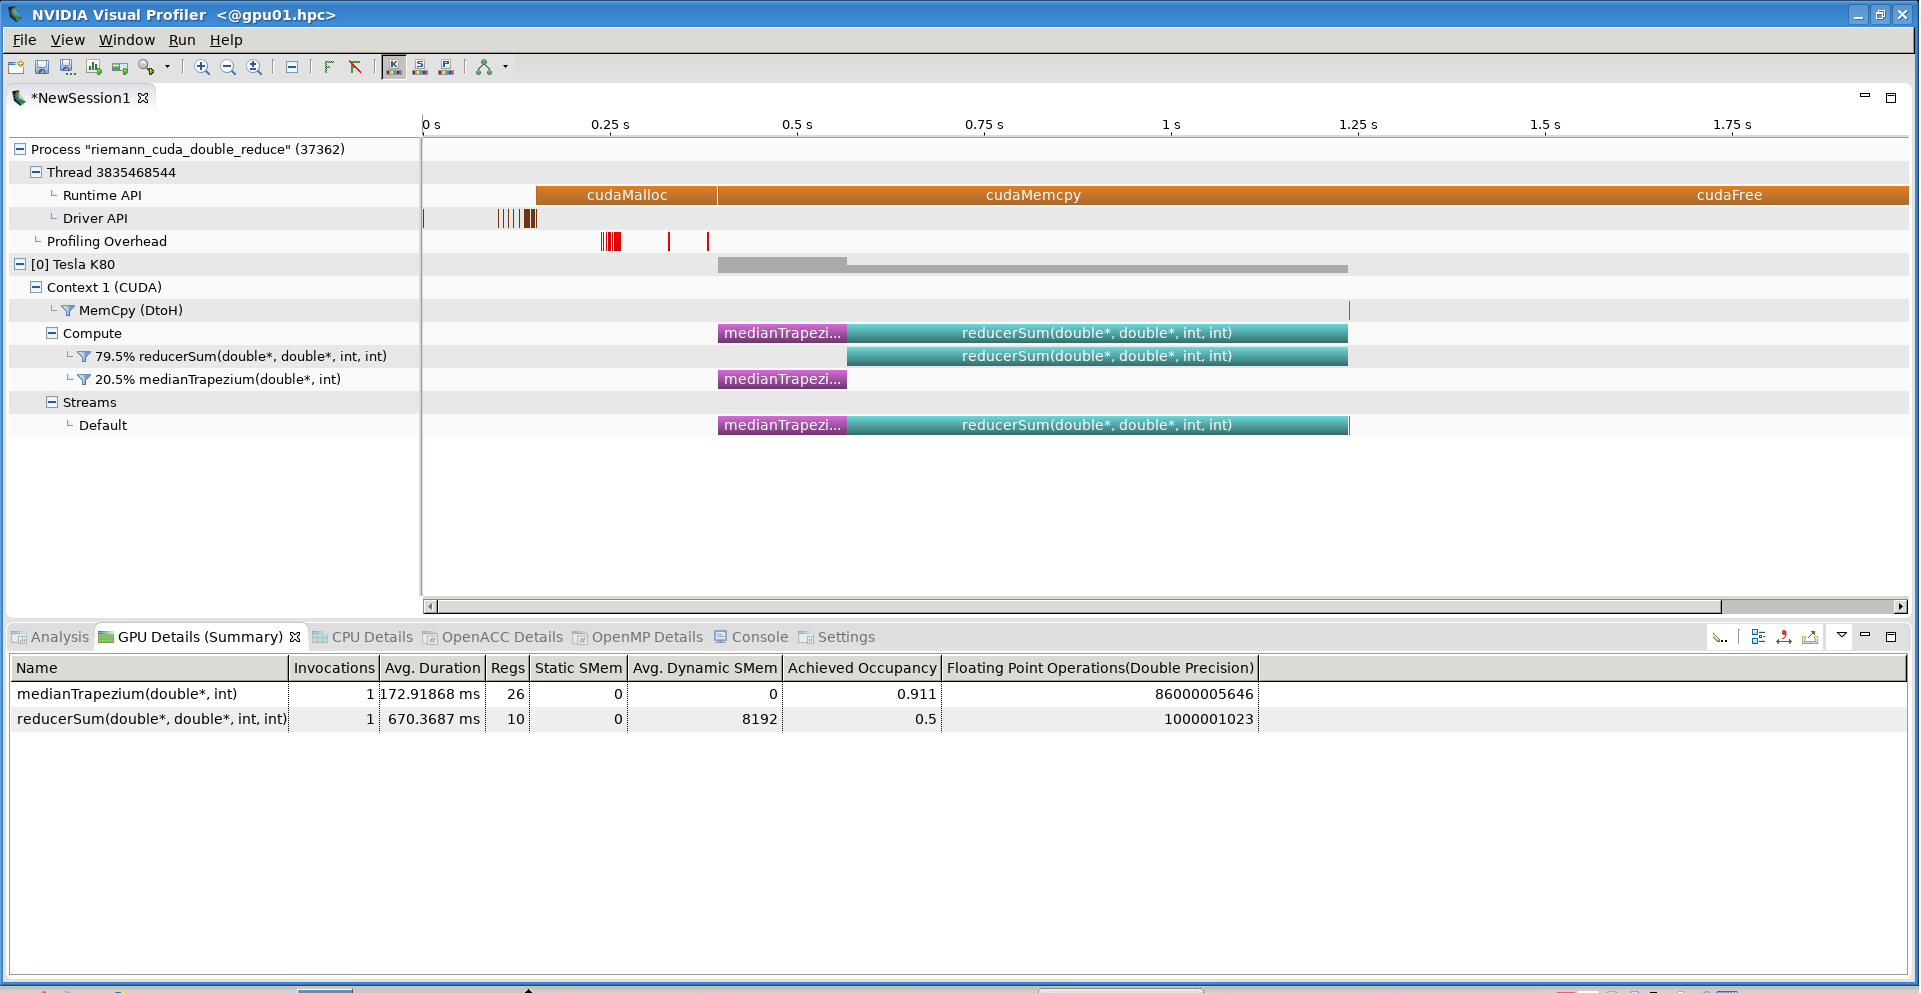Click the cudaMalloc bar in Runtime API
This screenshot has width=1921, height=993.
point(626,195)
